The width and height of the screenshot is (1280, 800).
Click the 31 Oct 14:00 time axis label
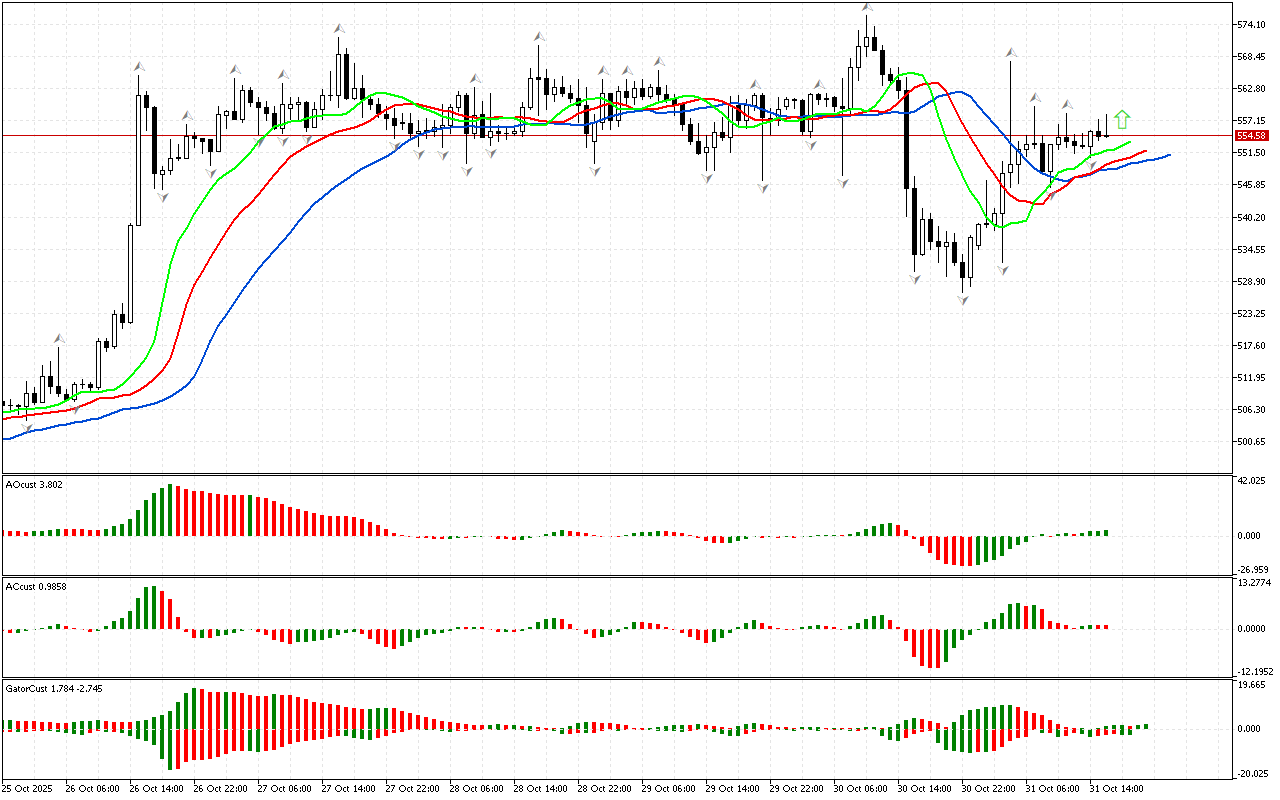point(1117,788)
